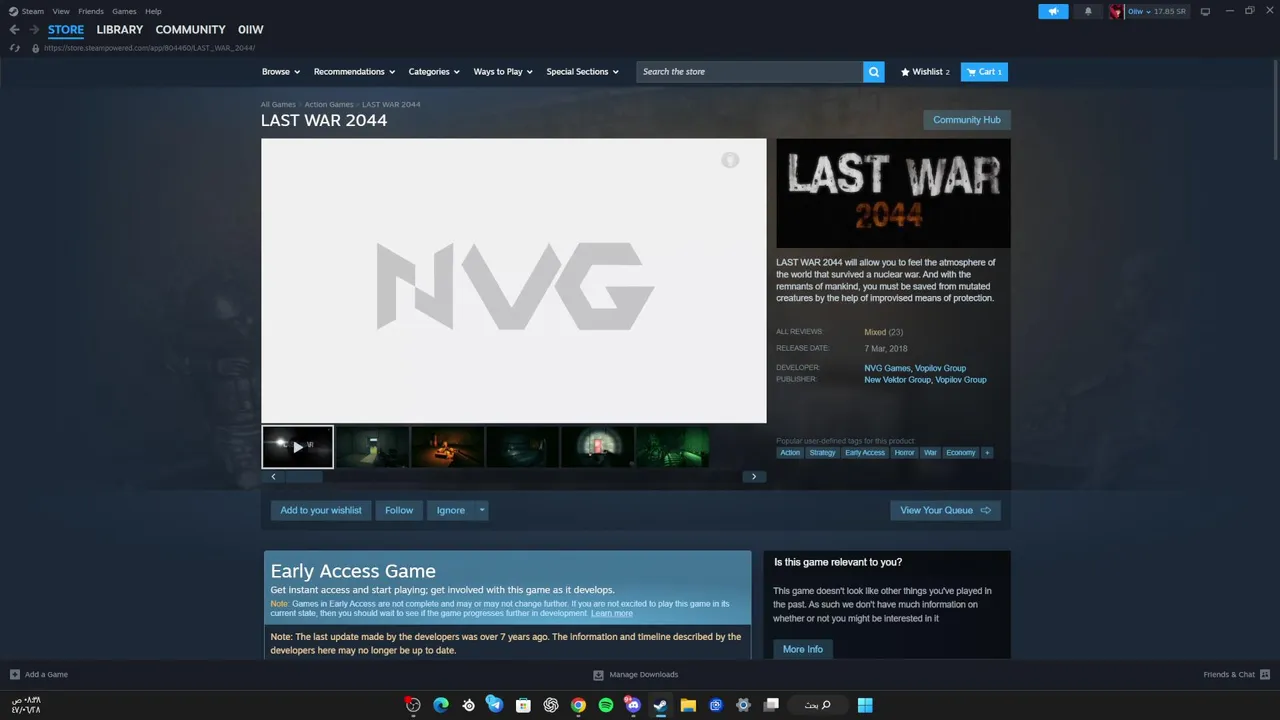The width and height of the screenshot is (1280, 720).
Task: Open the View menu
Action: coord(61,11)
